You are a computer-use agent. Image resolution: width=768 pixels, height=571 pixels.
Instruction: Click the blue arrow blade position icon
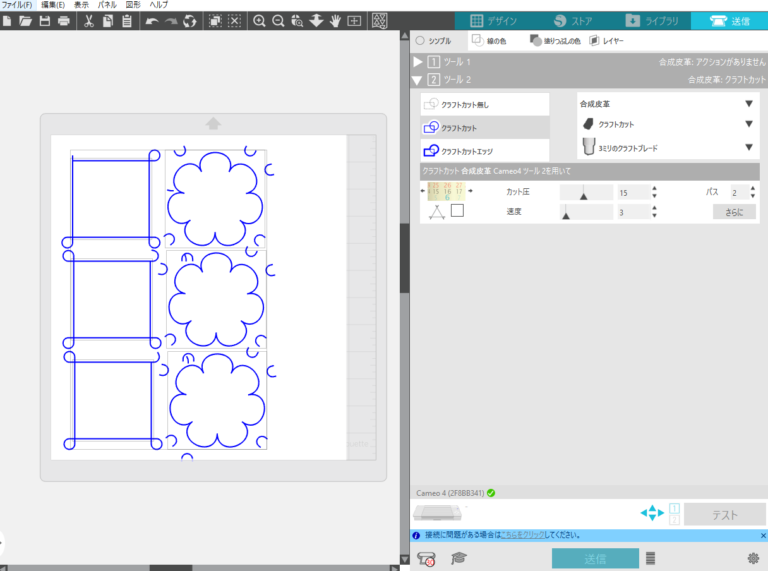coord(652,513)
